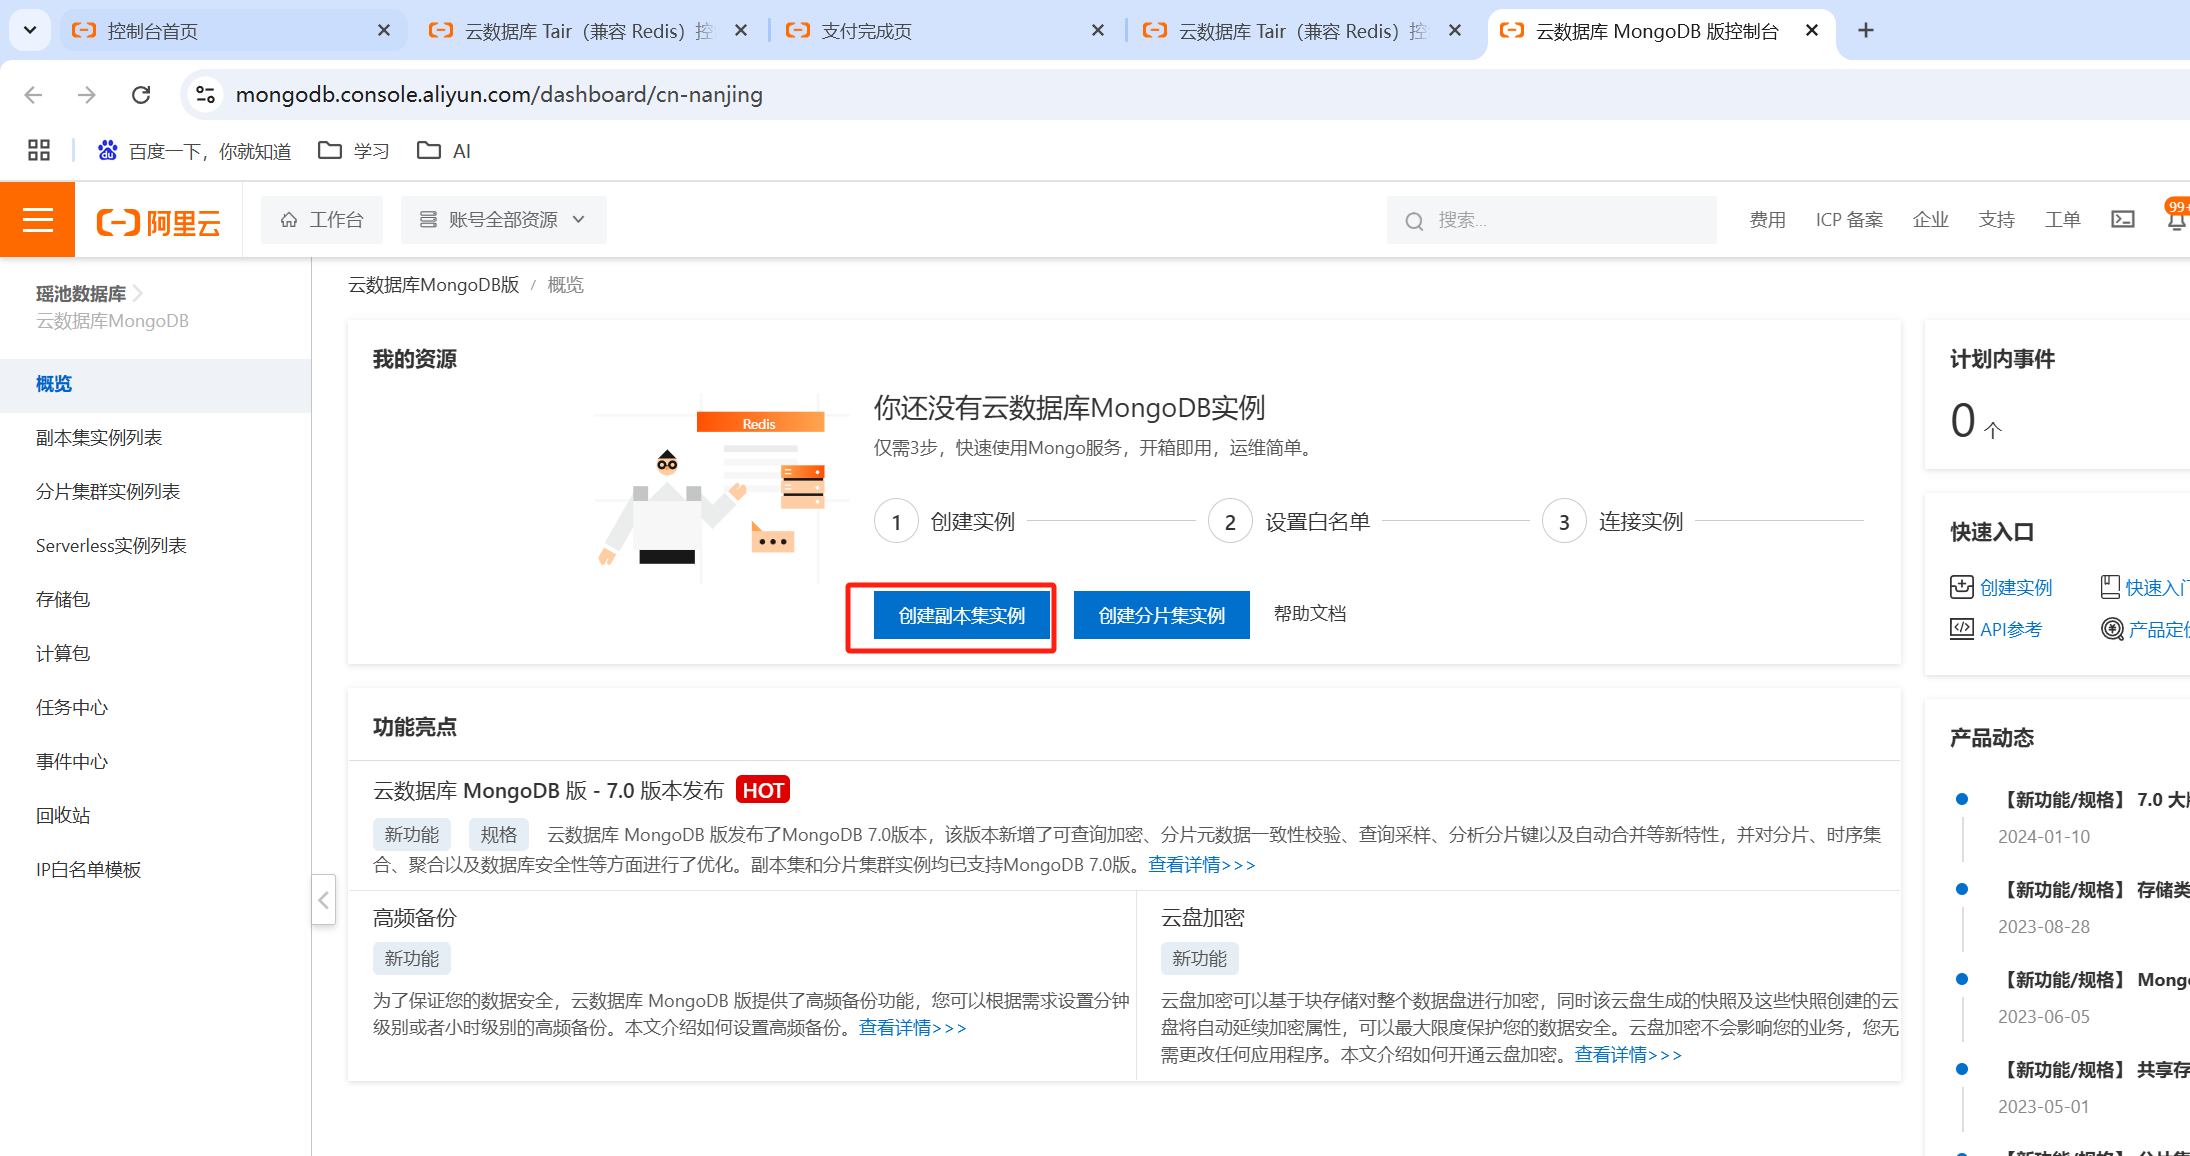The width and height of the screenshot is (2190, 1156).
Task: Switch to the 支付完成页 tab
Action: pyautogui.click(x=944, y=31)
